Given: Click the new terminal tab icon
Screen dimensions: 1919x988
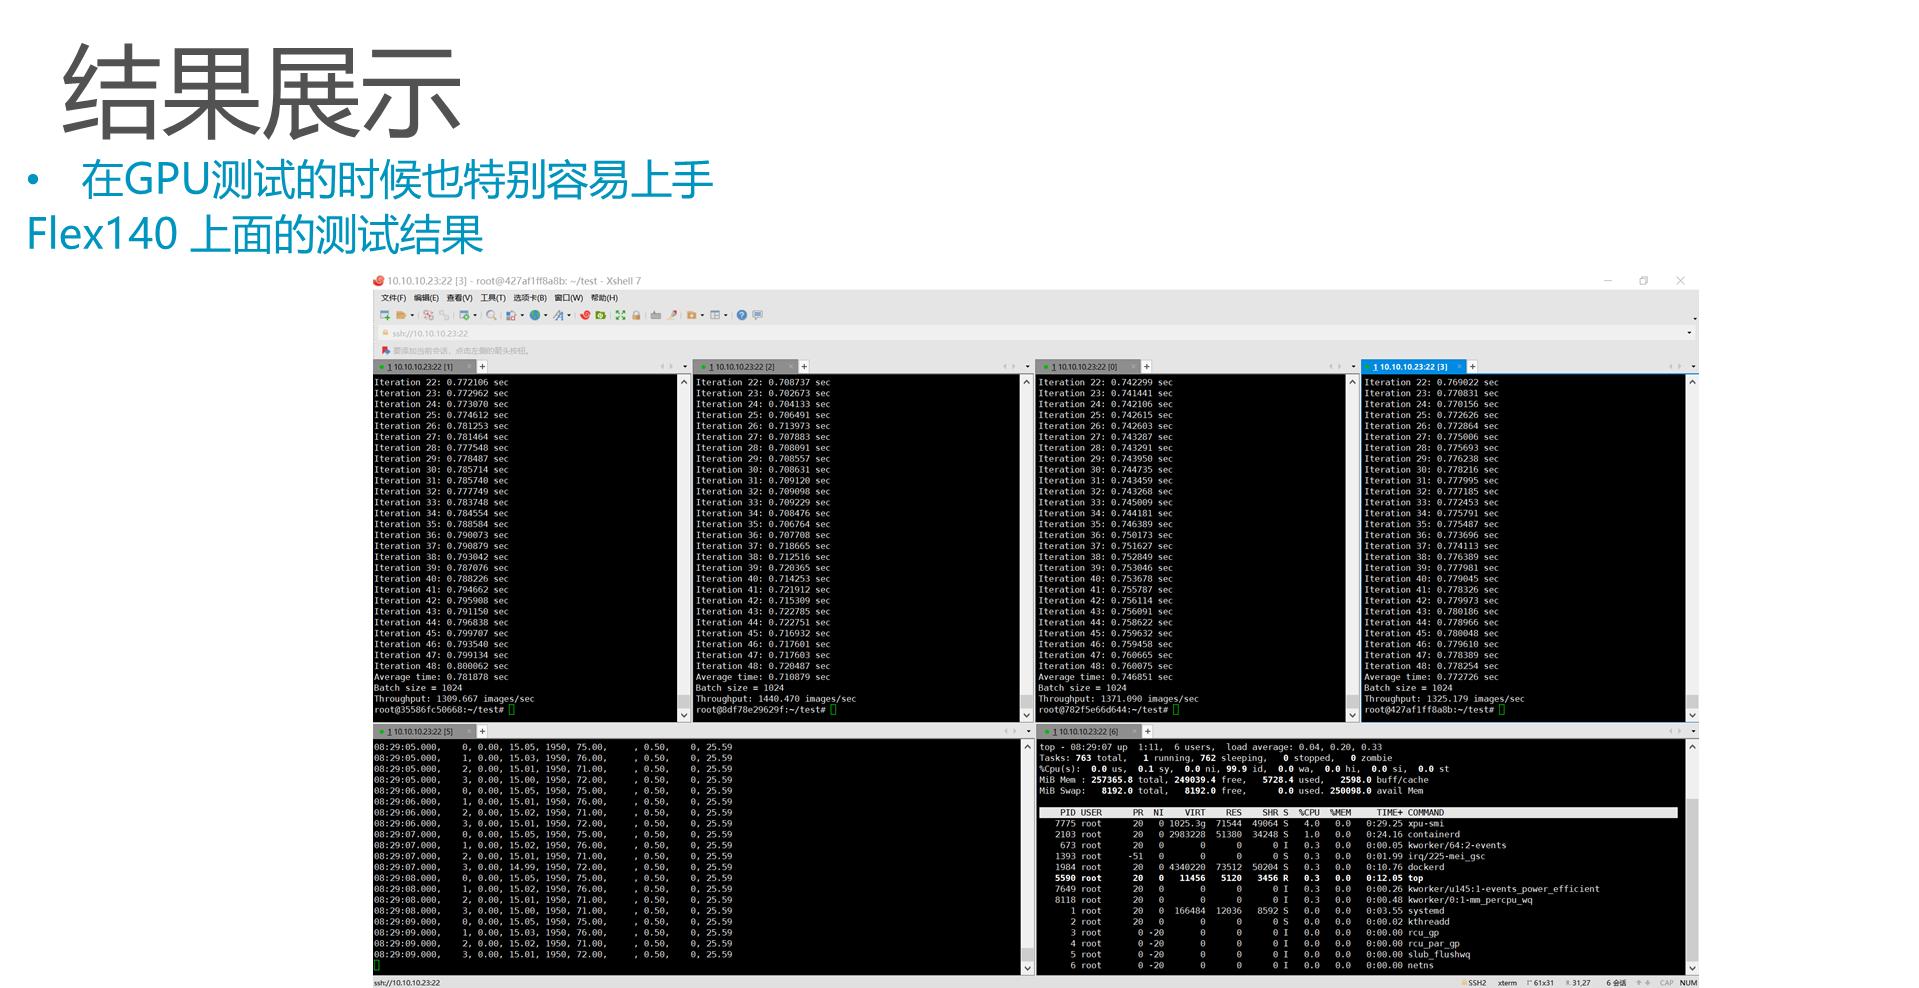Looking at the screenshot, I should click(x=482, y=366).
